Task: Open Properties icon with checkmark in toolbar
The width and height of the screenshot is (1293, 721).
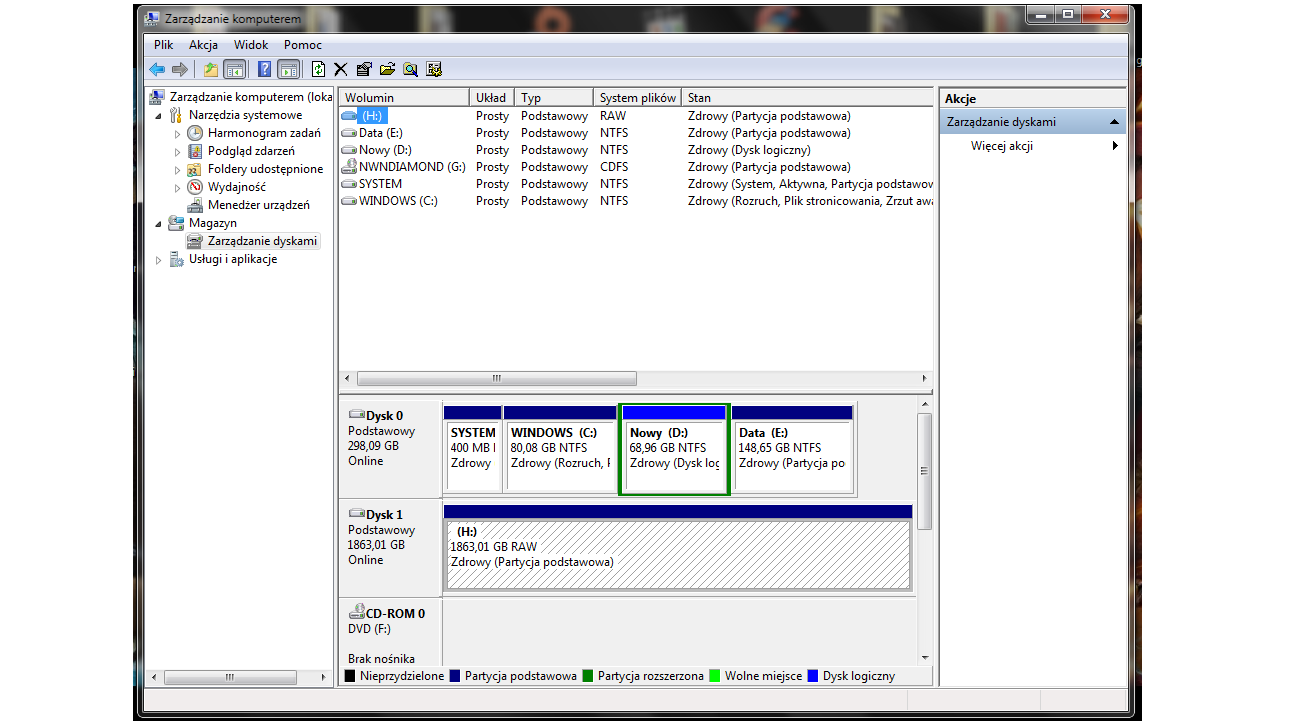Action: [364, 69]
